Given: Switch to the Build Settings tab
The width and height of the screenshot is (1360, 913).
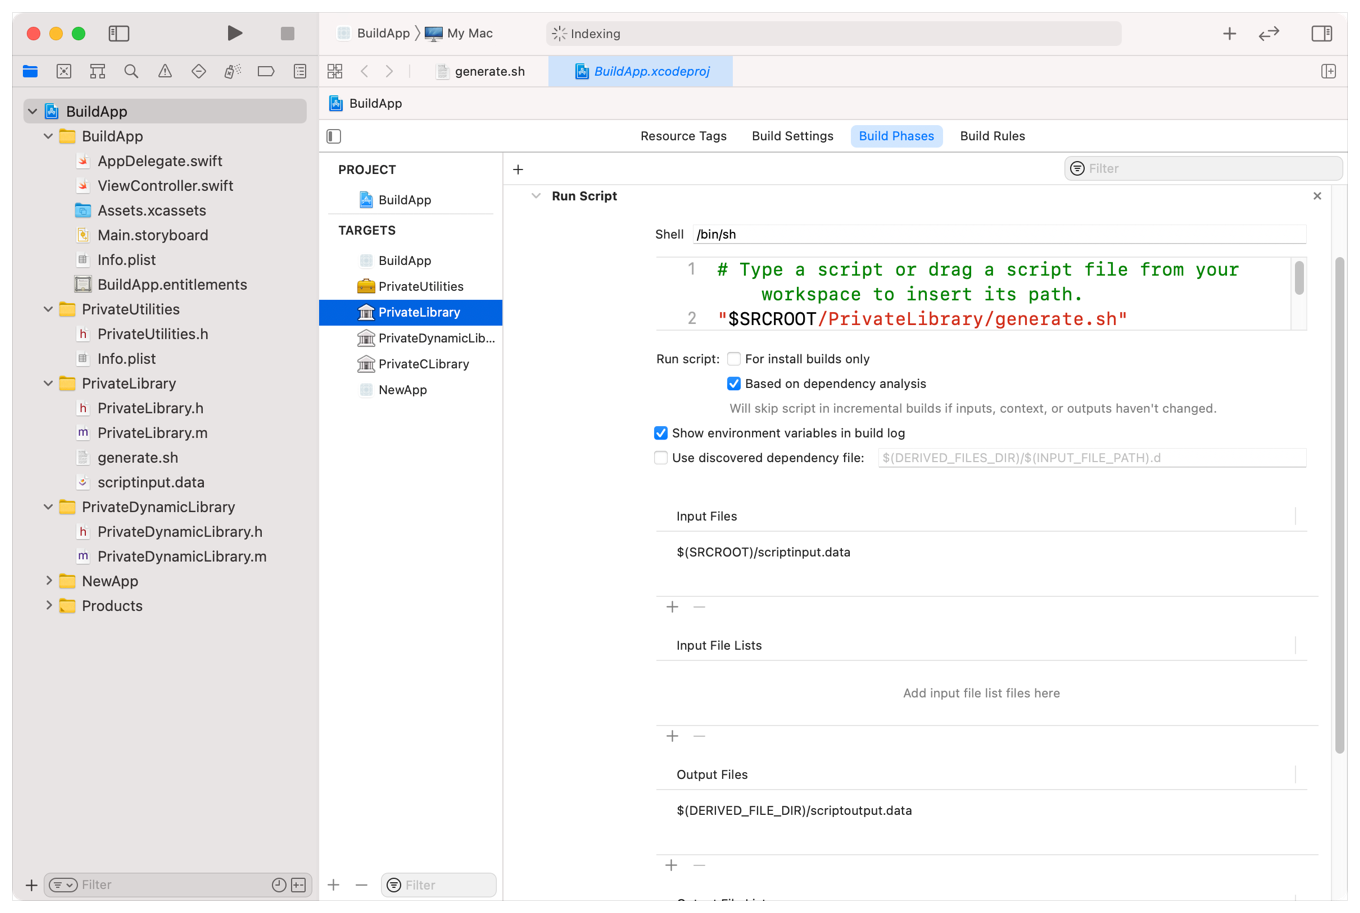Looking at the screenshot, I should click(x=792, y=135).
